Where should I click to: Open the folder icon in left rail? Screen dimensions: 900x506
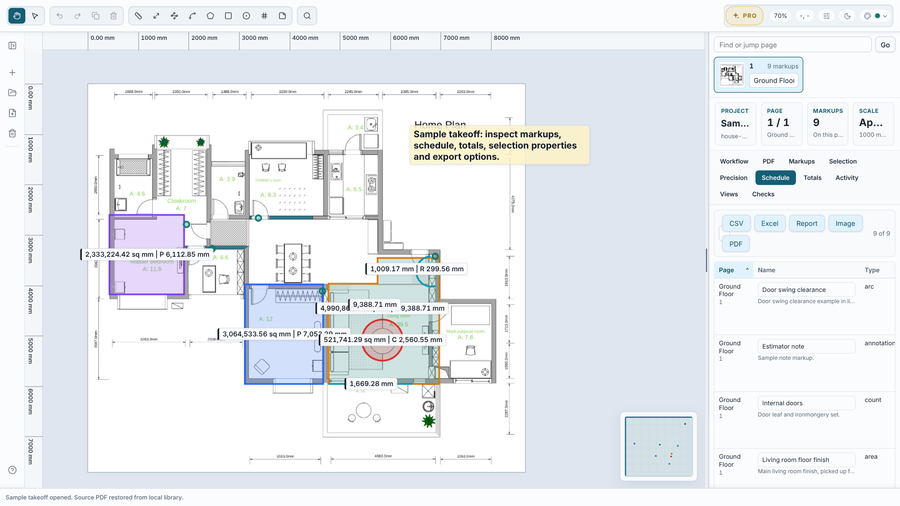12,93
